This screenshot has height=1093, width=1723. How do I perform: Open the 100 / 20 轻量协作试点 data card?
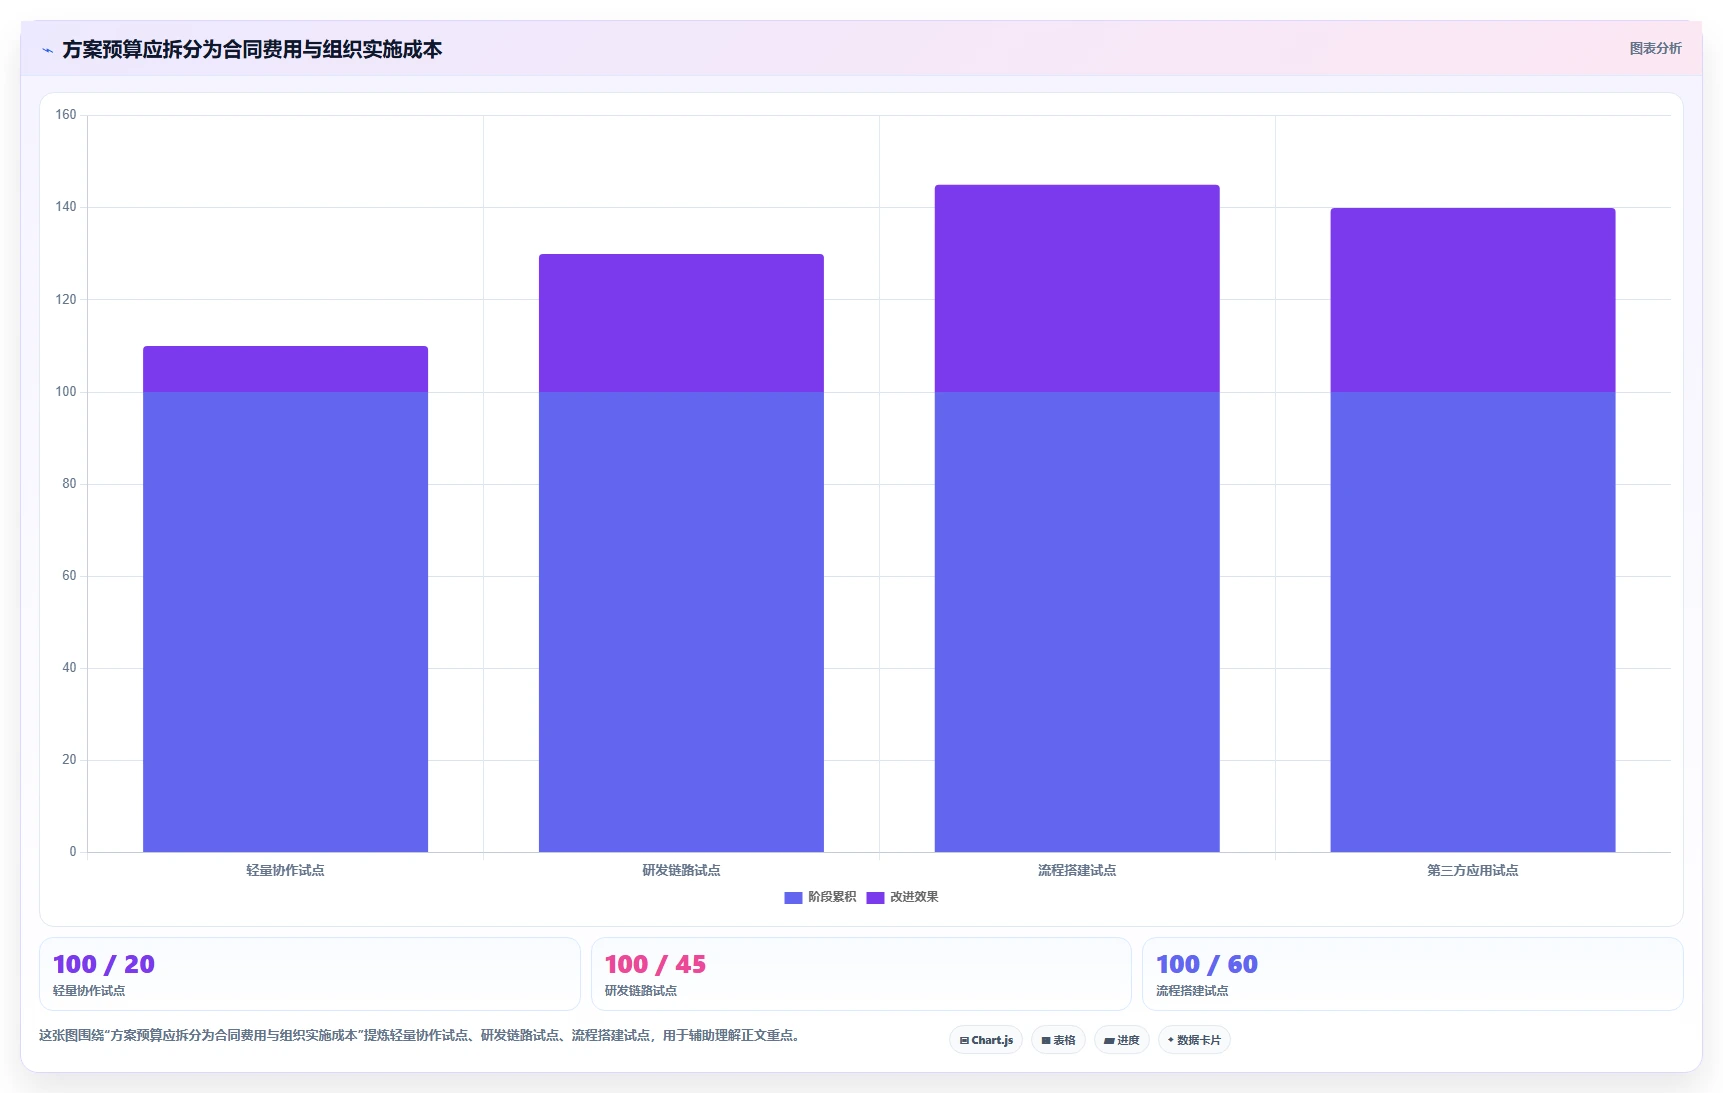click(310, 974)
